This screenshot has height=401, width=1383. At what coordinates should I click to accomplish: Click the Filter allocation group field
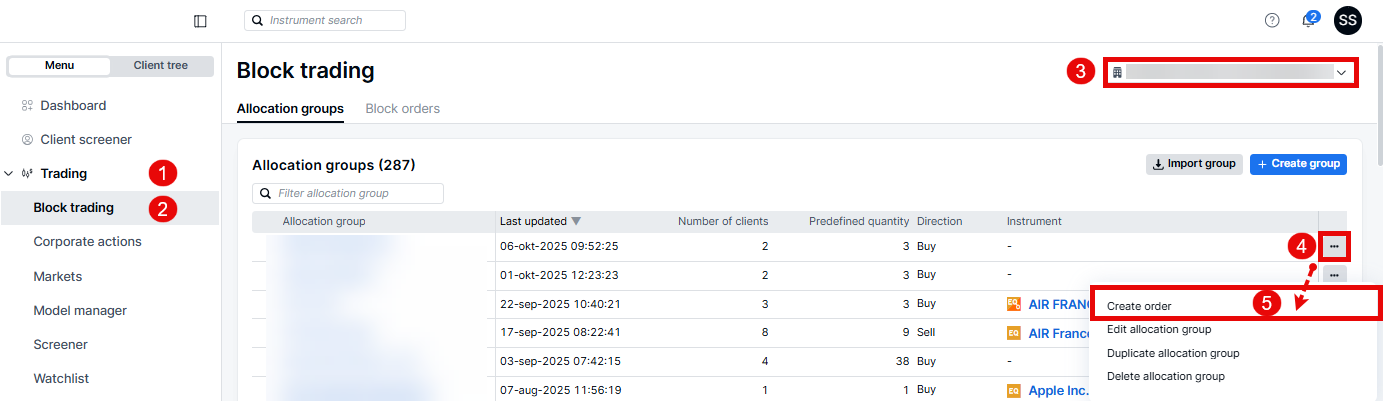tap(348, 193)
